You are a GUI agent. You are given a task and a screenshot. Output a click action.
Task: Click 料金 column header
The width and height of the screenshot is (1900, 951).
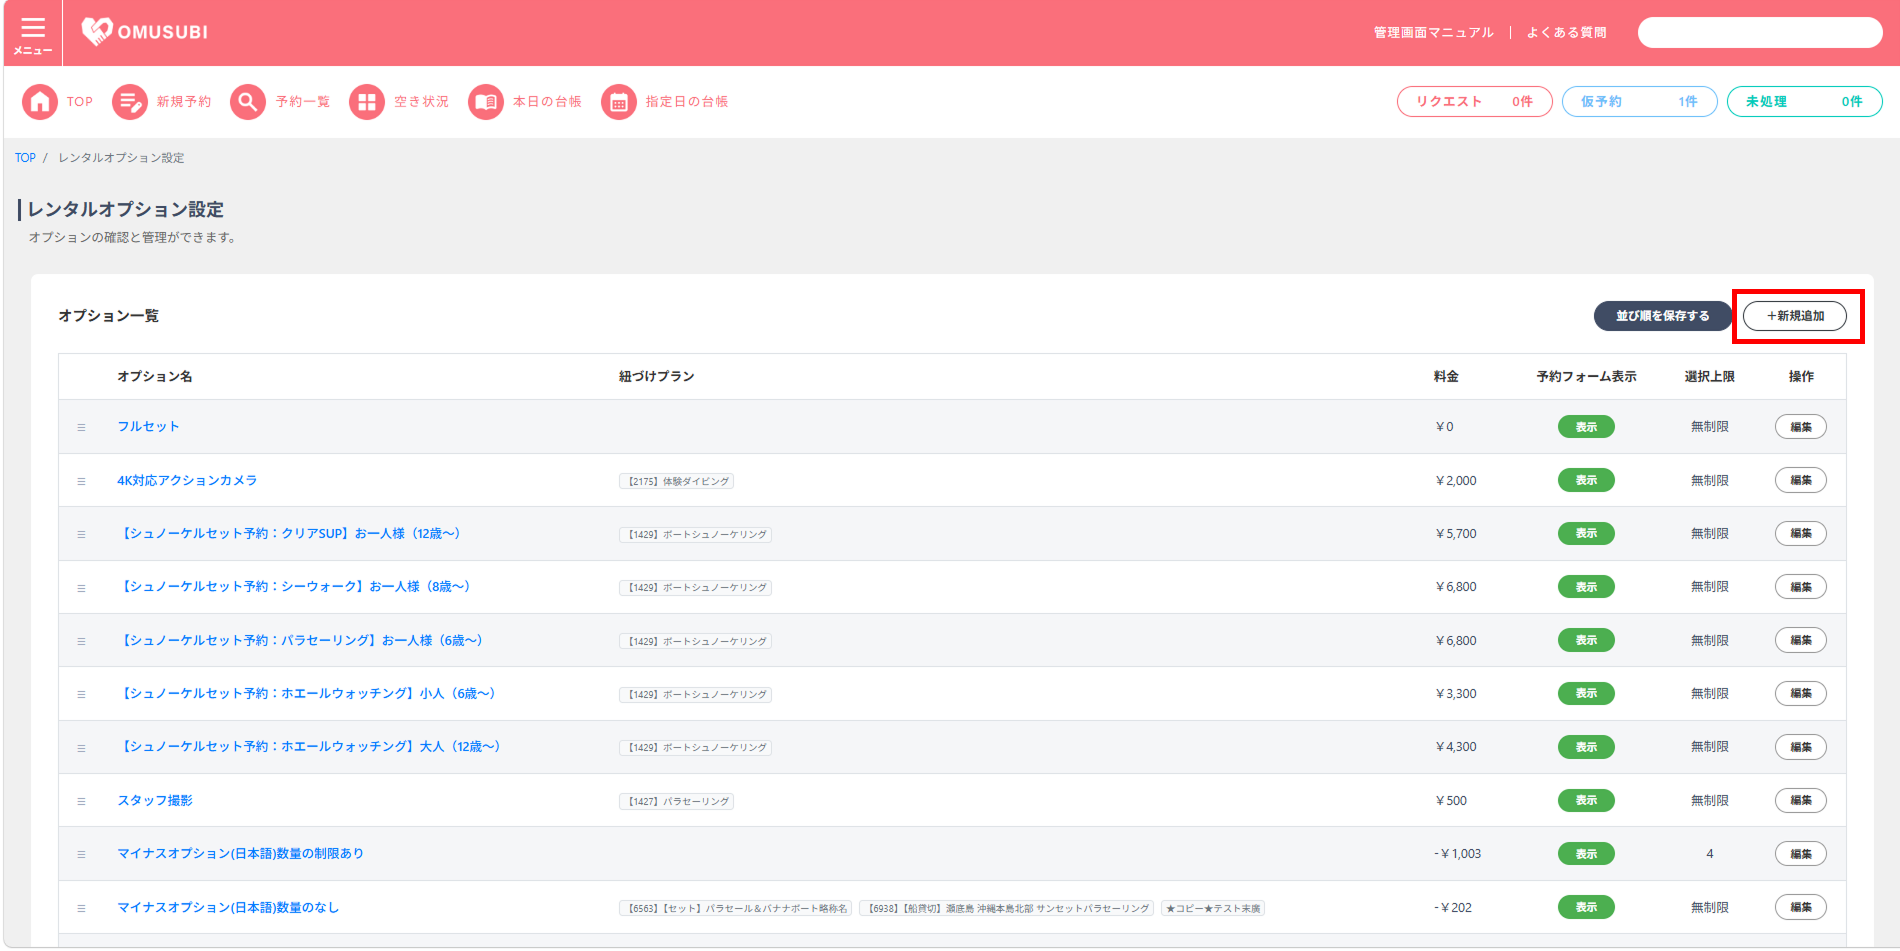click(x=1446, y=377)
